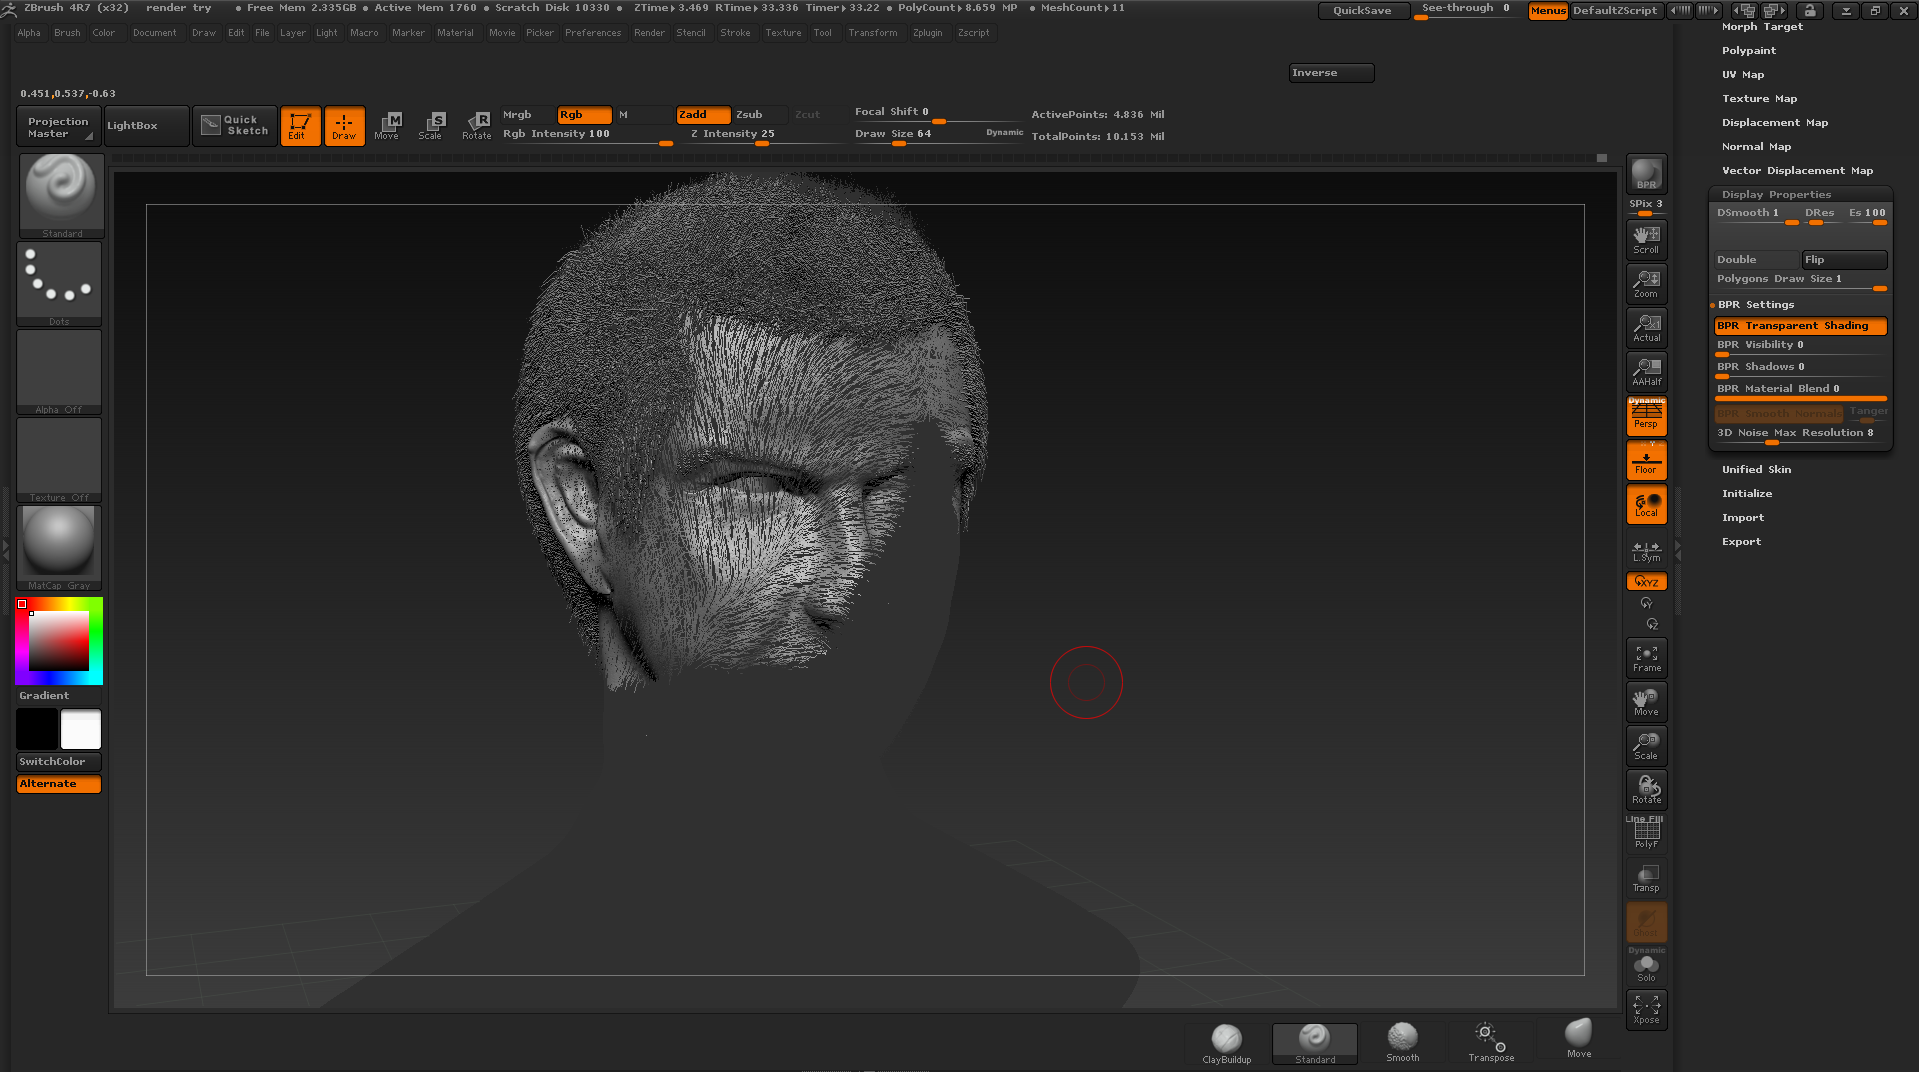Open the MatCap Gray material picker
Image resolution: width=1919 pixels, height=1072 pixels.
point(59,548)
